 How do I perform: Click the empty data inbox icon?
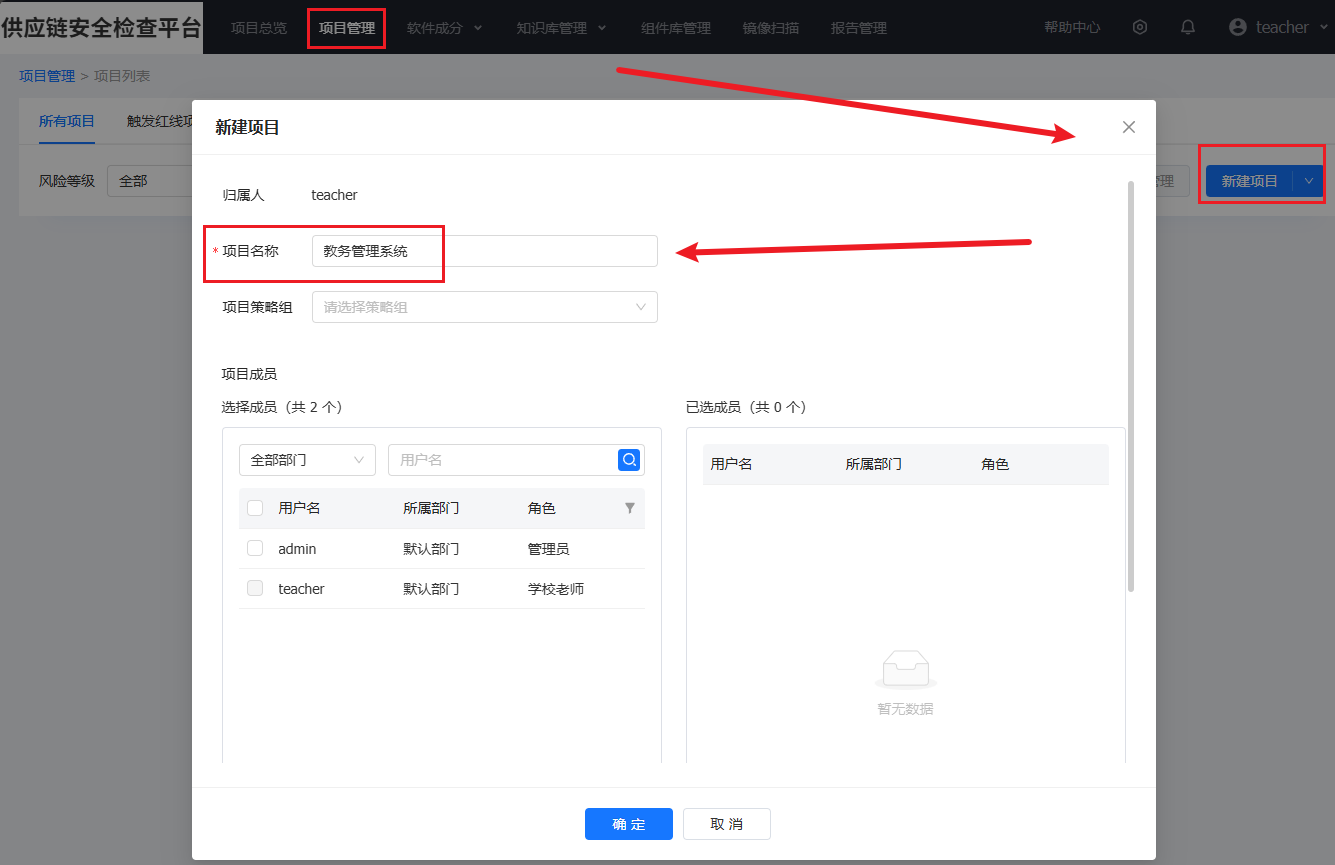[905, 669]
